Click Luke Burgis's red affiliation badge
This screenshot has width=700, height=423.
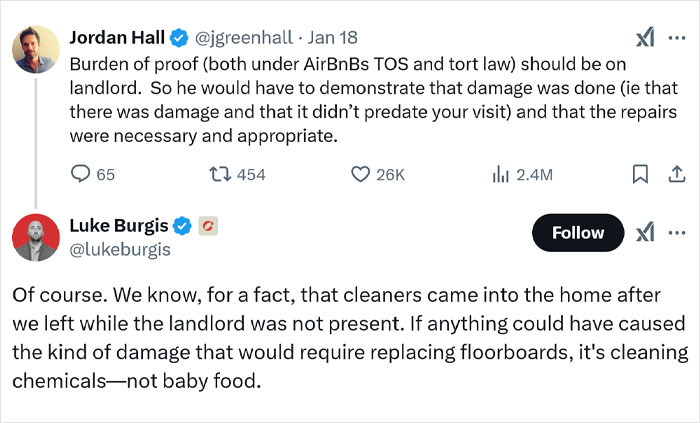209,227
